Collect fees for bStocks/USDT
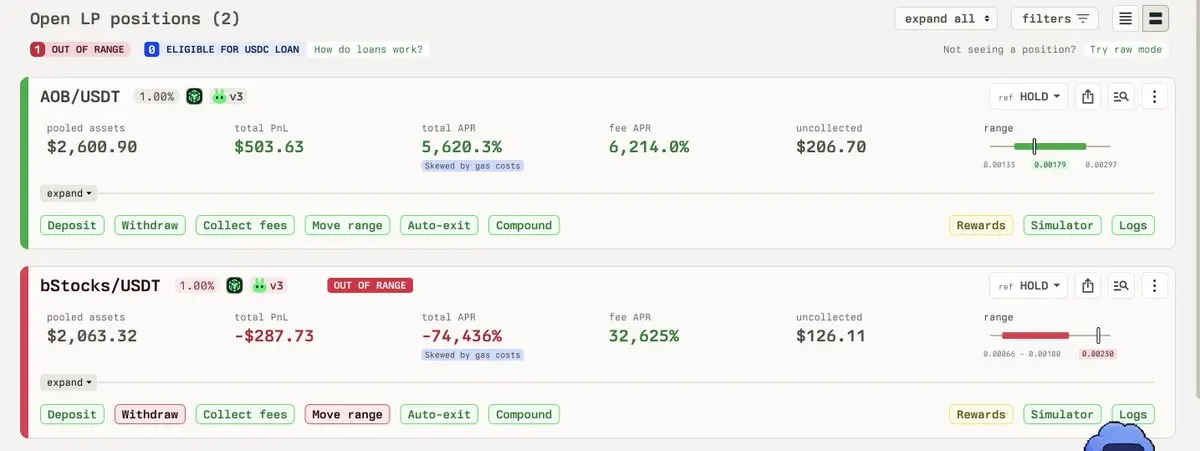The width and height of the screenshot is (1200, 451). click(x=246, y=414)
